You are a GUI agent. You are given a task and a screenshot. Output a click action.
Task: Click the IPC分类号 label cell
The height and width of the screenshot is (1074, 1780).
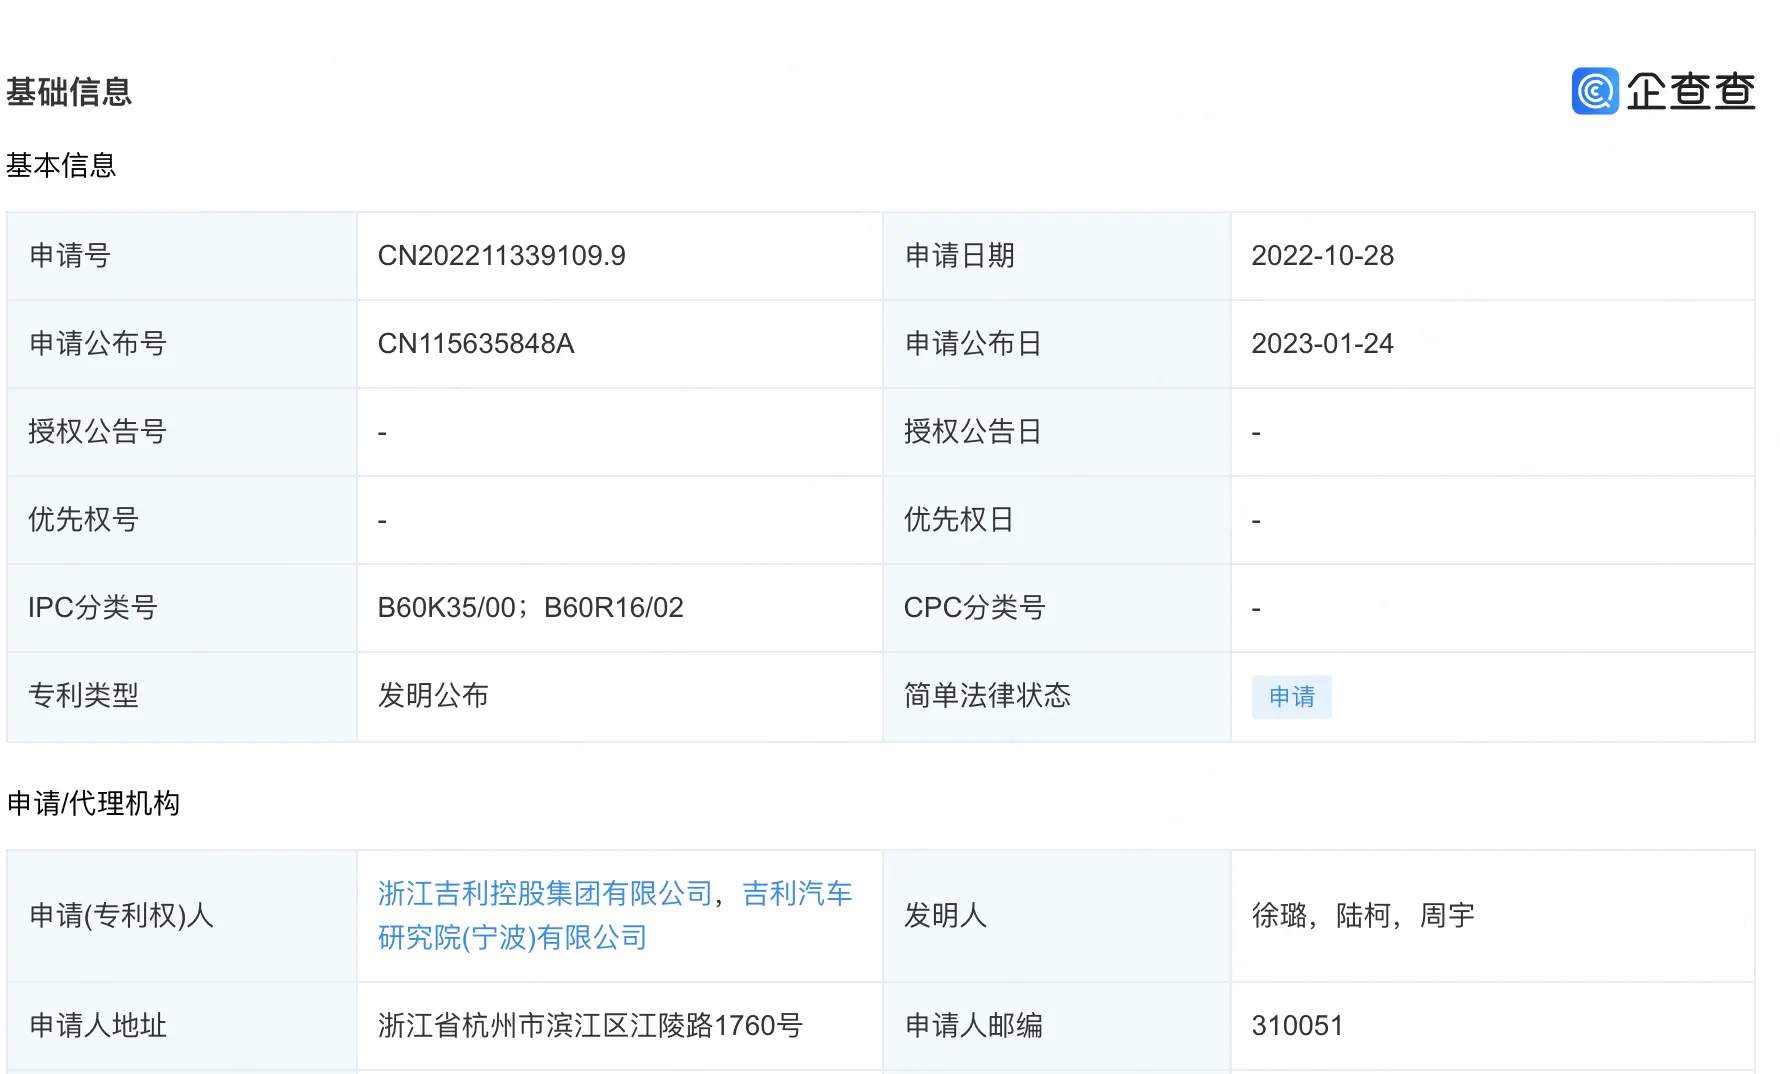point(182,608)
